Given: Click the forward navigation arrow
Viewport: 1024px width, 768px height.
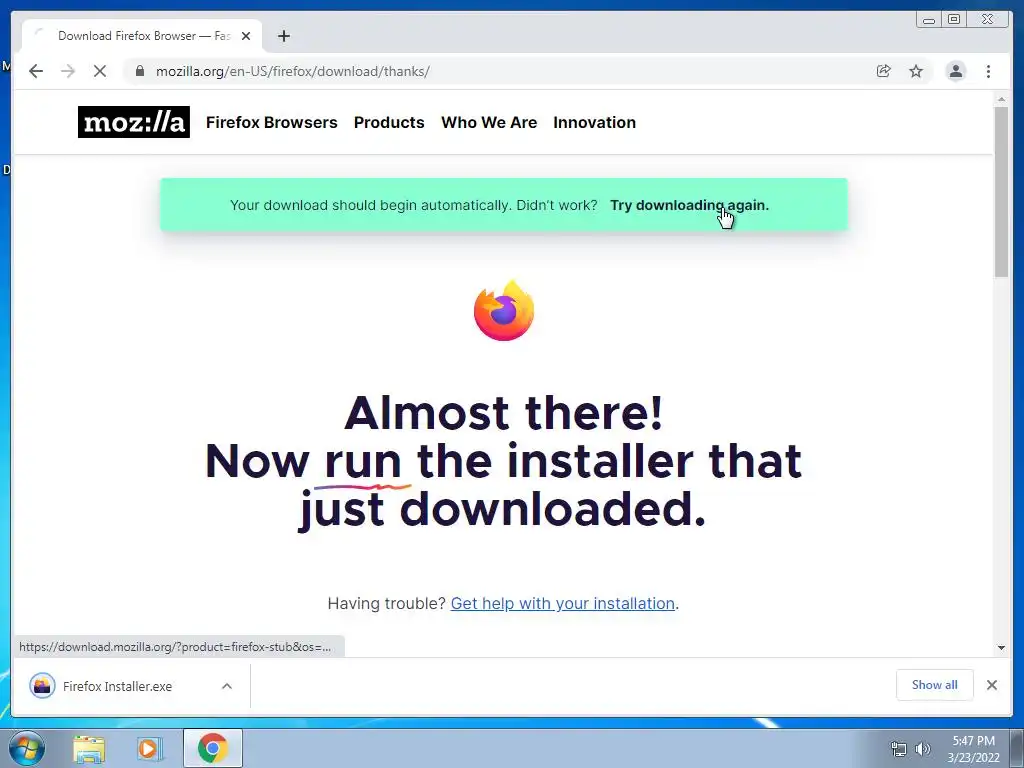Looking at the screenshot, I should coord(68,71).
